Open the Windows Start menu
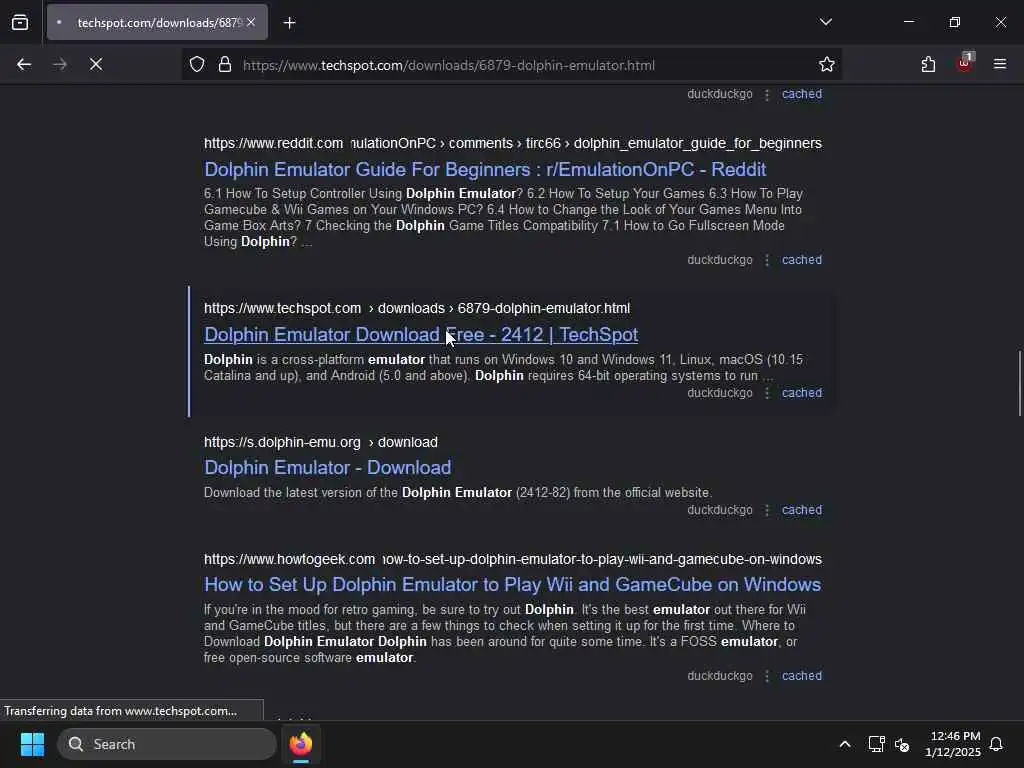This screenshot has width=1024, height=768. coord(32,744)
